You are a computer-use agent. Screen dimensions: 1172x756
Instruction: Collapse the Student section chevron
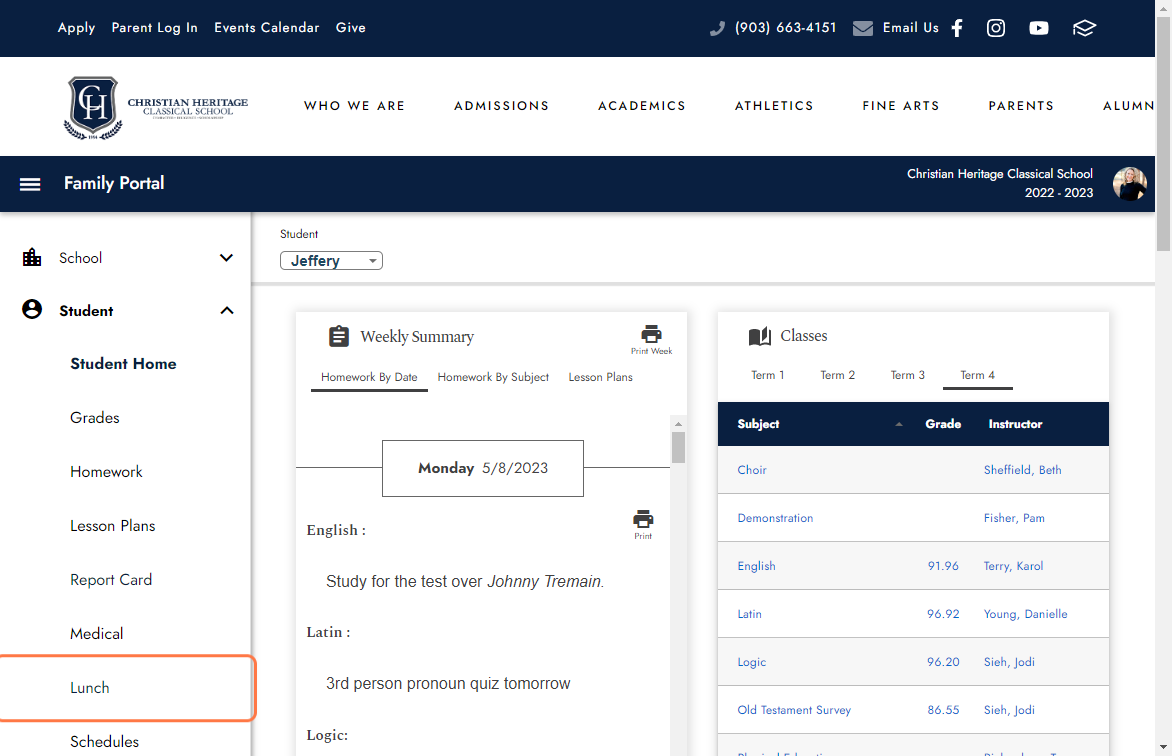(226, 310)
